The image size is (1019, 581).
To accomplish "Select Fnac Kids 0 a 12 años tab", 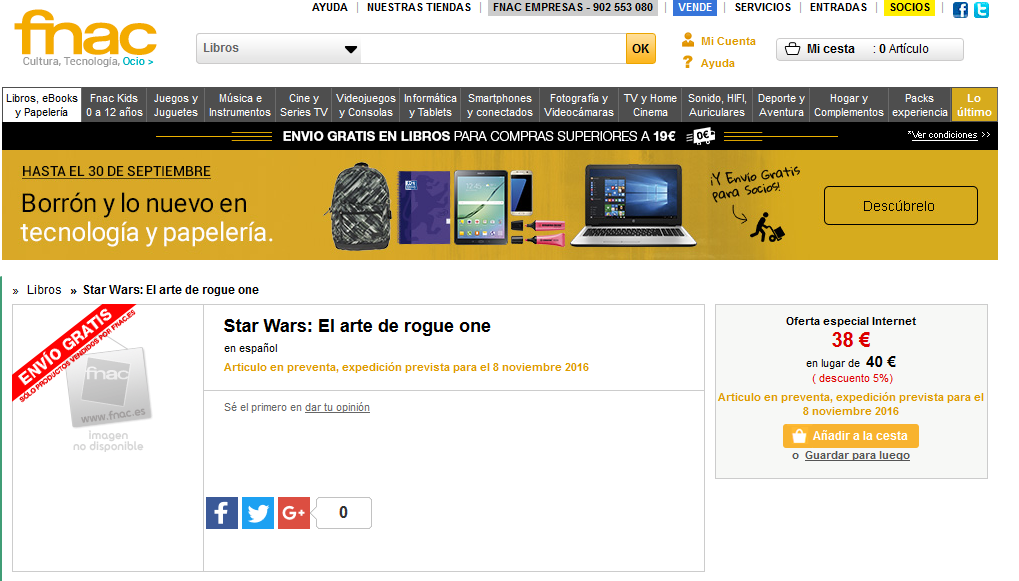I will [x=114, y=105].
